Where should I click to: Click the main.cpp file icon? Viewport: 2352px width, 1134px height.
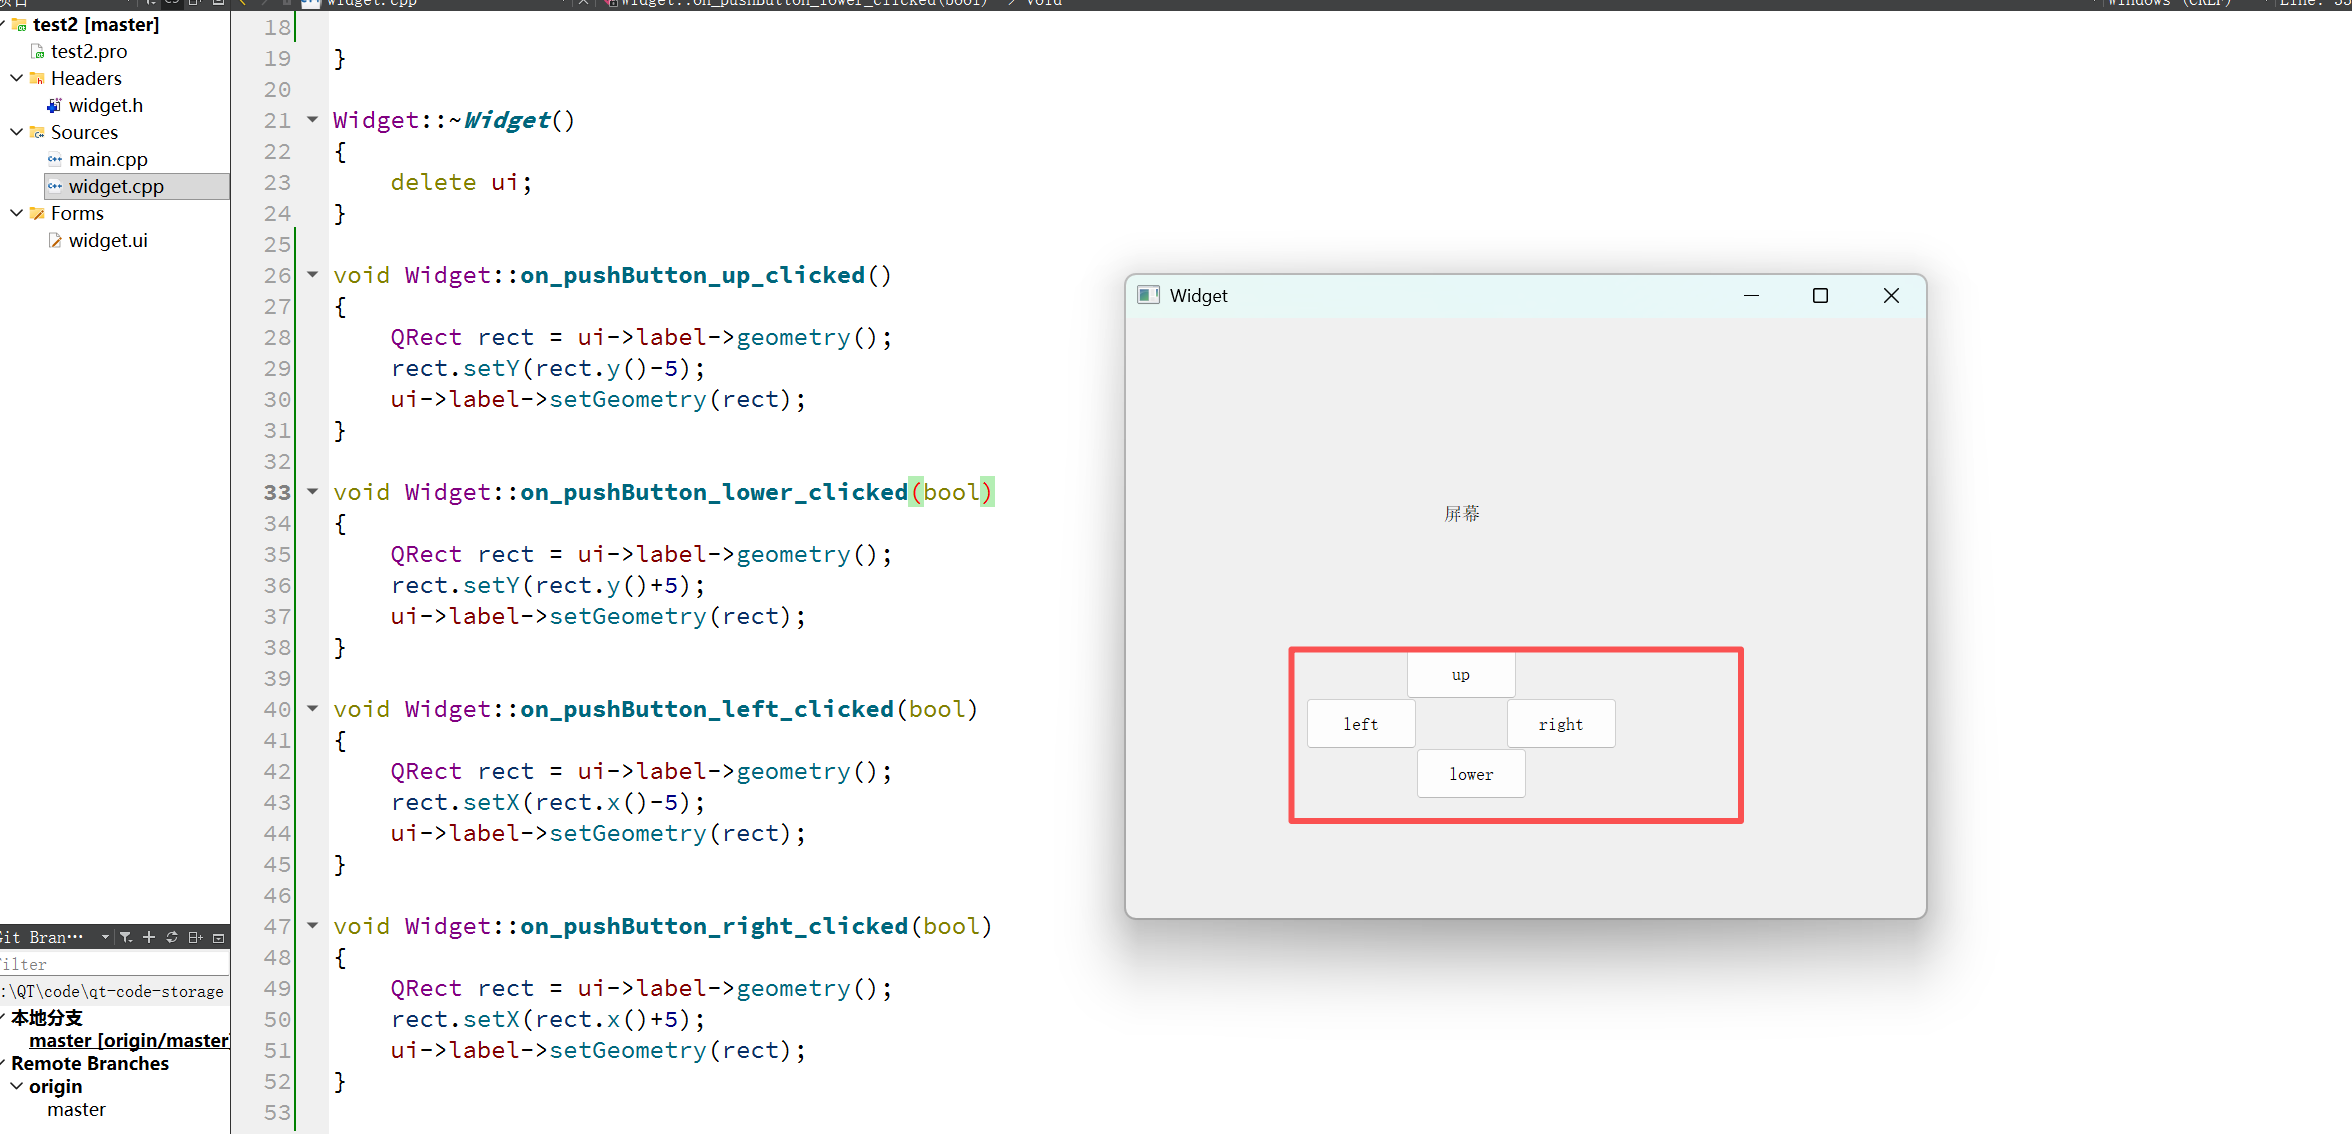pos(55,159)
